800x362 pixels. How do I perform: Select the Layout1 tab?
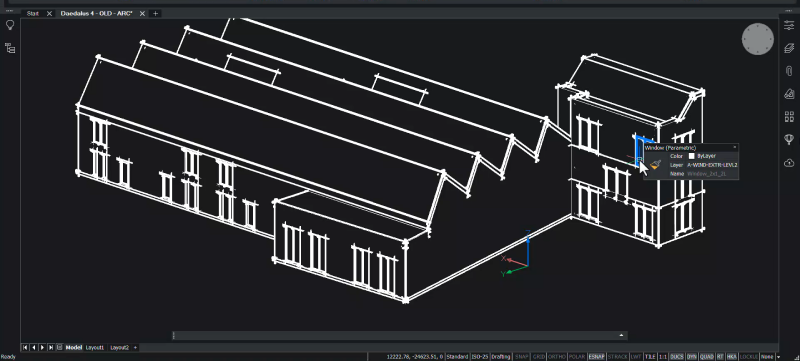pyautogui.click(x=95, y=347)
